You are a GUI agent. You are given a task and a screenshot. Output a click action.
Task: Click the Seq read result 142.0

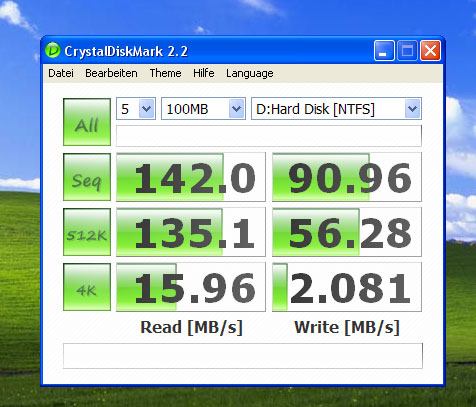point(191,177)
